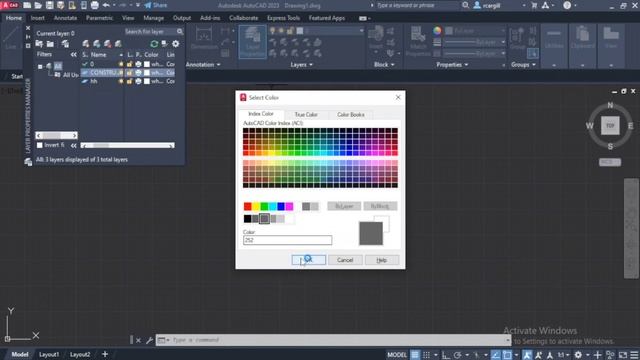Click the Refresh icon in layer manager

pos(154,44)
